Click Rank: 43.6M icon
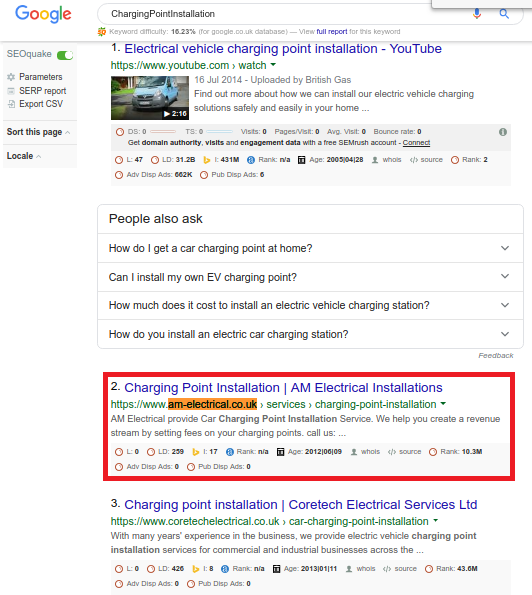The height and width of the screenshot is (595, 532). [429, 569]
